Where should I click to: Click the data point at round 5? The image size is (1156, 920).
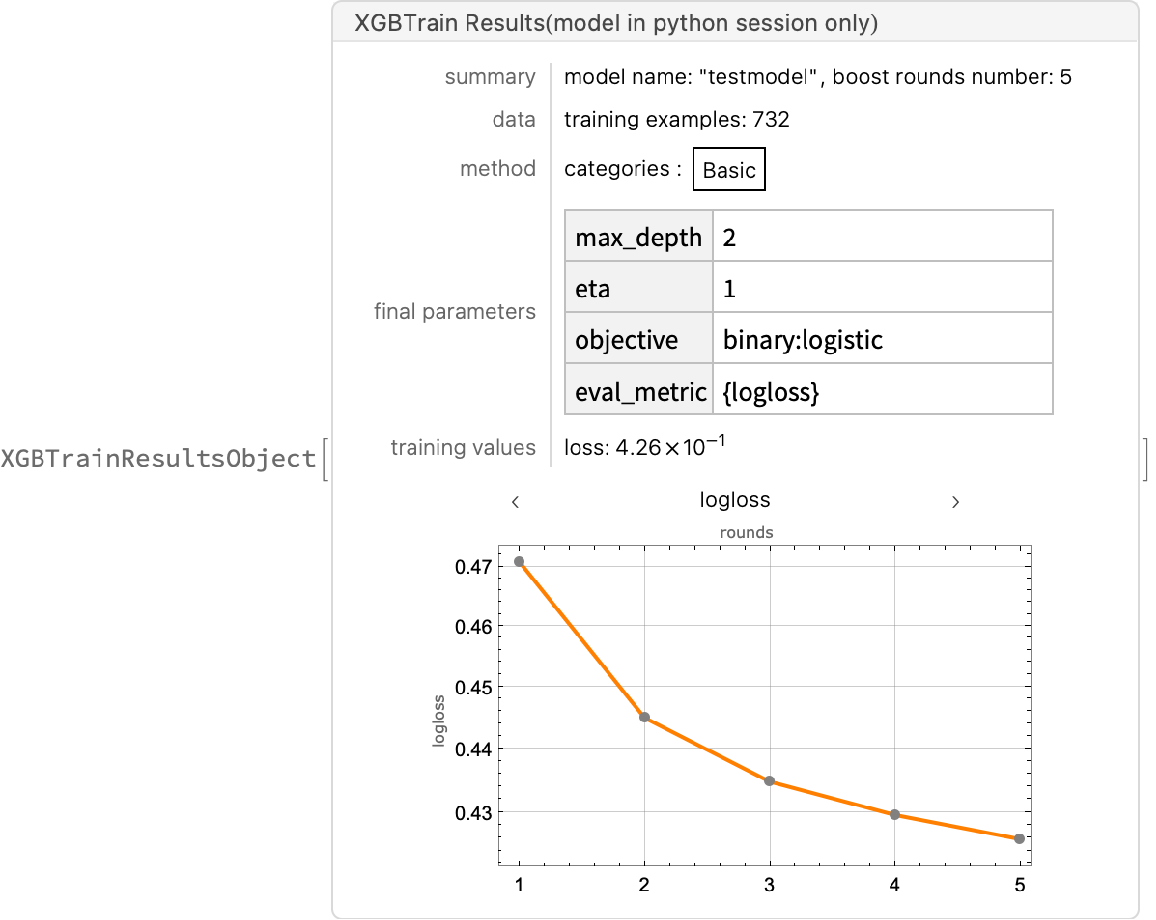pyautogui.click(x=1019, y=838)
